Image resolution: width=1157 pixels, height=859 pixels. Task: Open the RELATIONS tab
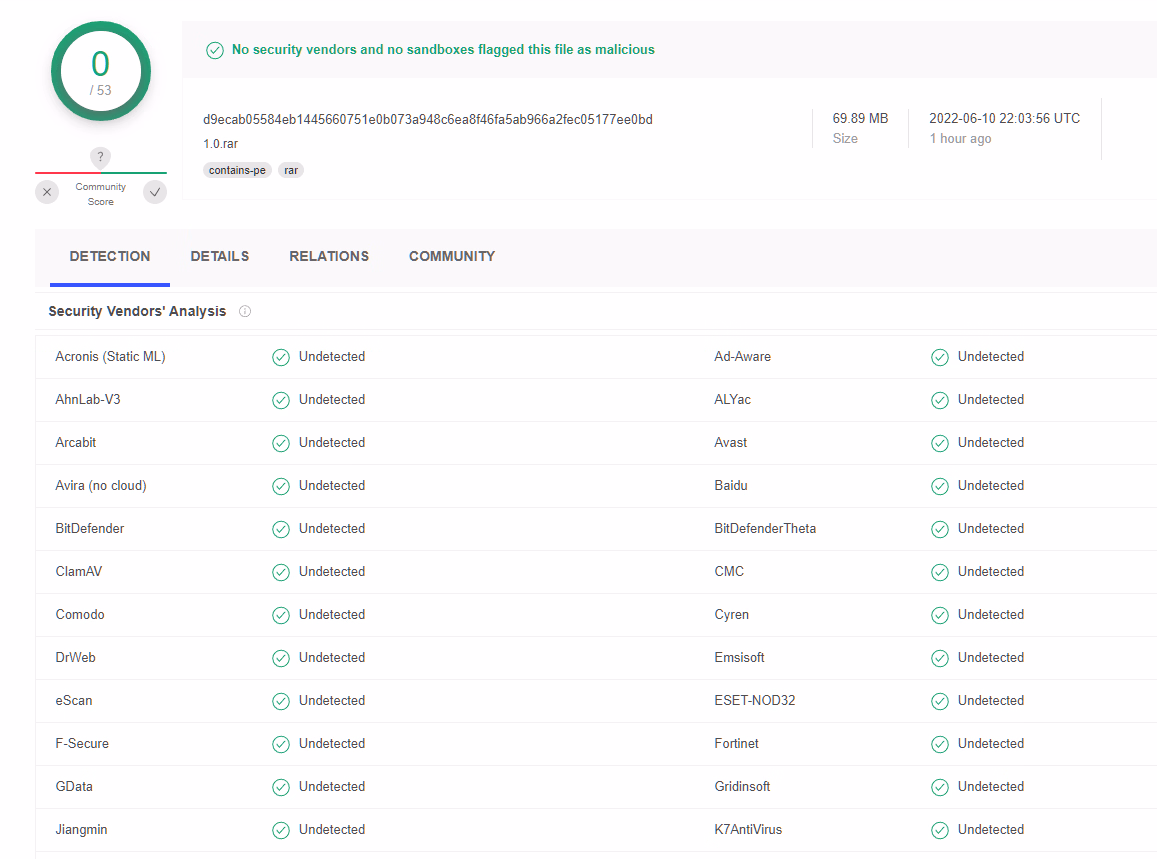(329, 256)
